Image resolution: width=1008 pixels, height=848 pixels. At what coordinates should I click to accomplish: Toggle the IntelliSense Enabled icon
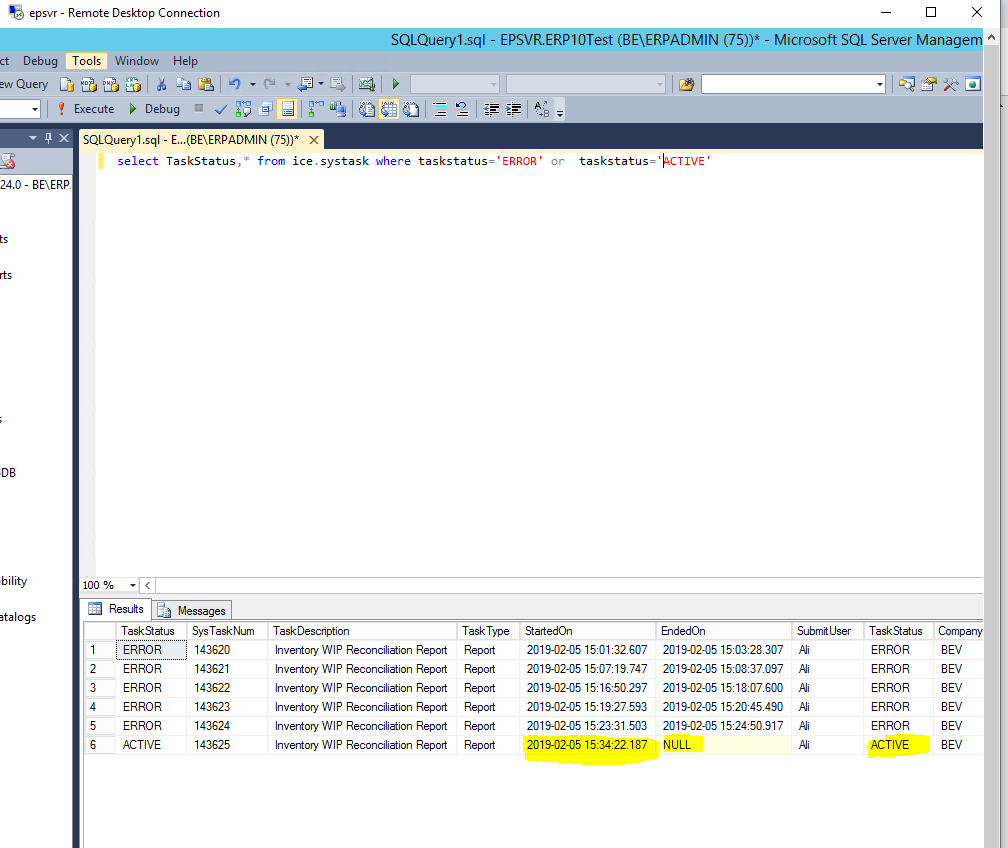click(x=288, y=109)
